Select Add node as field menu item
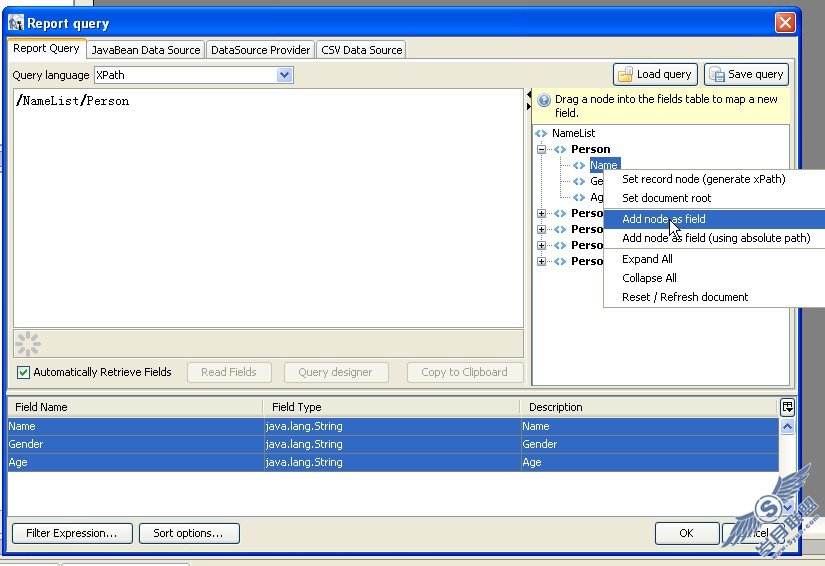The width and height of the screenshot is (825, 566). pos(714,219)
